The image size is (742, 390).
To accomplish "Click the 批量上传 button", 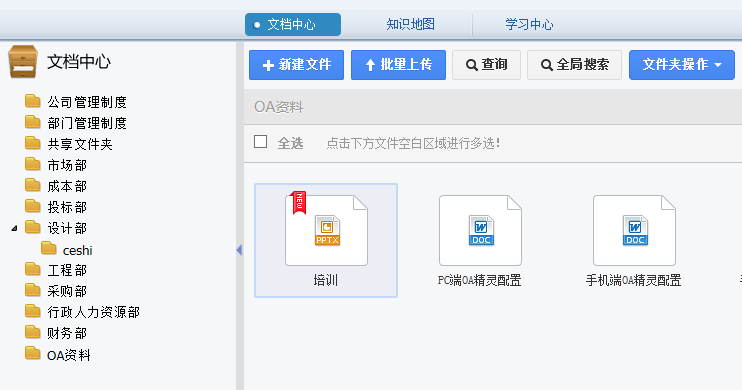I will pyautogui.click(x=398, y=65).
